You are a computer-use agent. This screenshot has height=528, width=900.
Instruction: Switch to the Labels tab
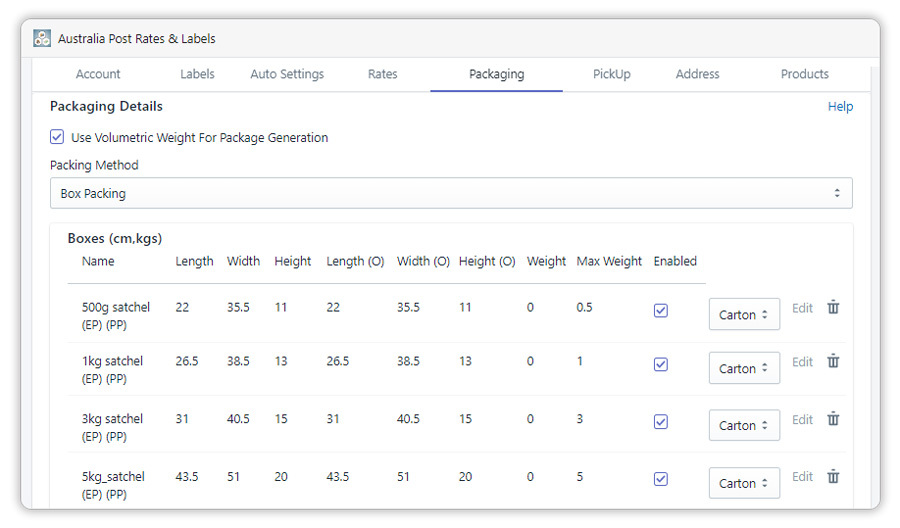(197, 74)
